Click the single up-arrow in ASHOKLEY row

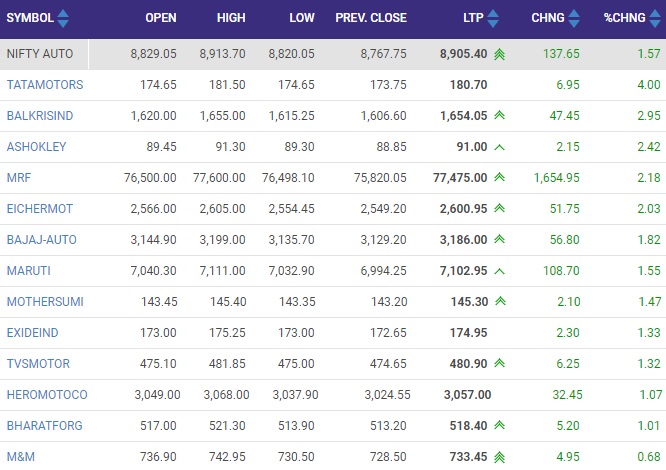500,147
